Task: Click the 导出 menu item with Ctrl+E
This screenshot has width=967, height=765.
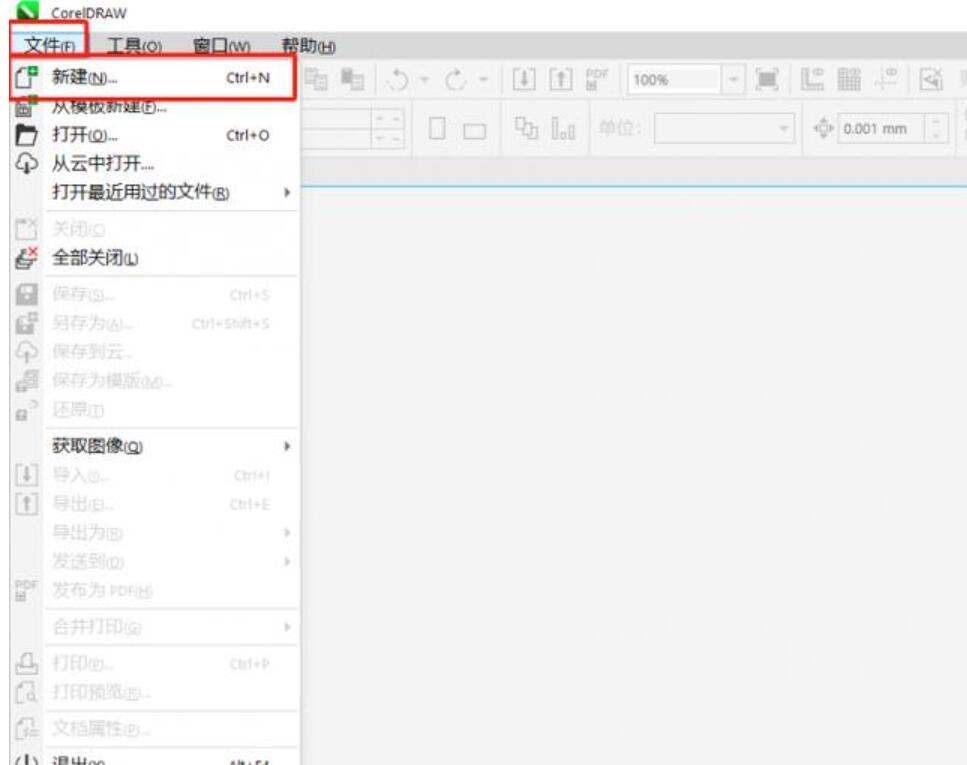Action: coord(154,504)
